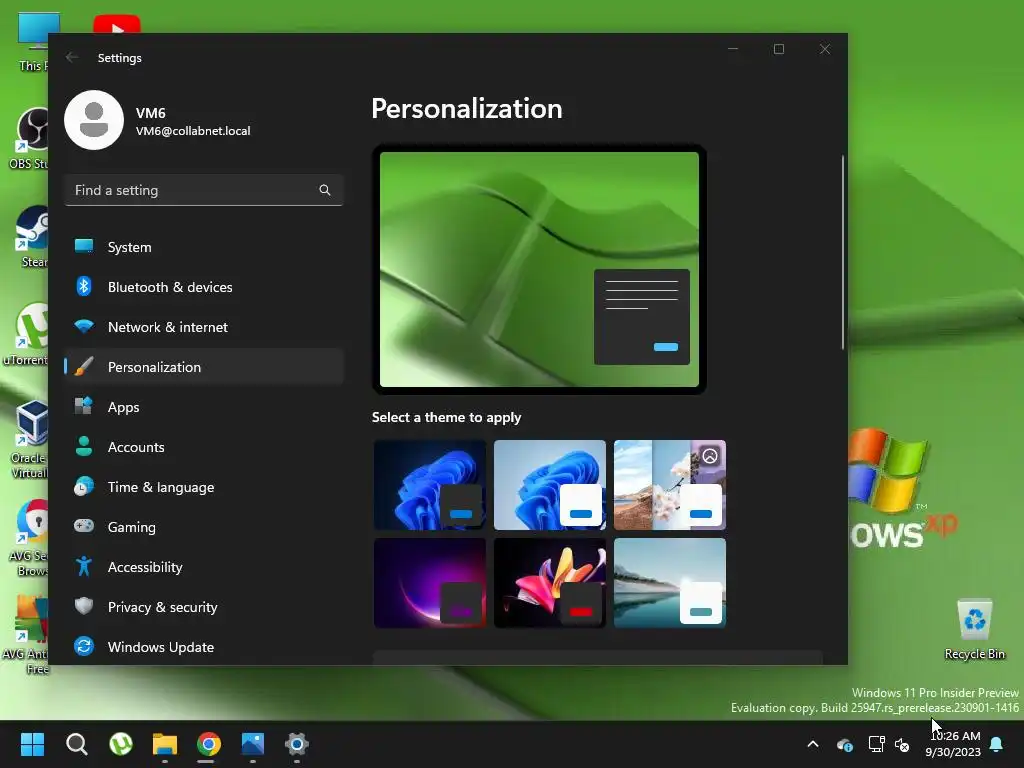Screen dimensions: 1024x768
Task: Apply the Windows spotlight landscape theme
Action: pyautogui.click(x=670, y=485)
